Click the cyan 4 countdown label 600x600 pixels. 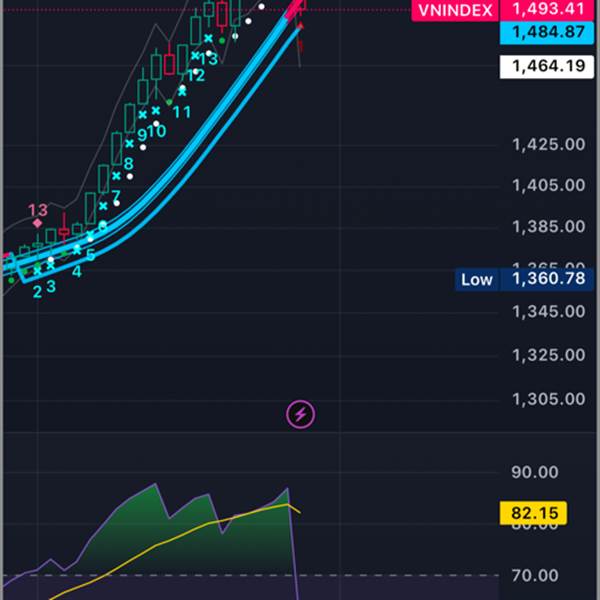(77, 272)
